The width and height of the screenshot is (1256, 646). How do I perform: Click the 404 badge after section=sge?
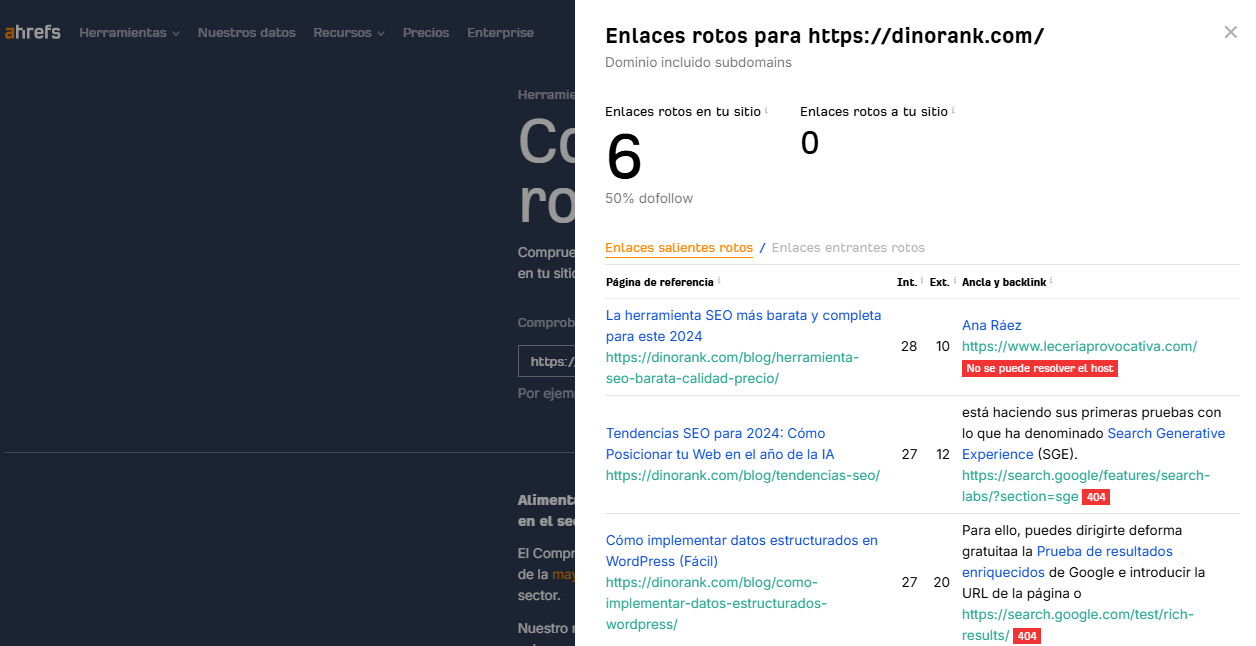click(x=1096, y=498)
